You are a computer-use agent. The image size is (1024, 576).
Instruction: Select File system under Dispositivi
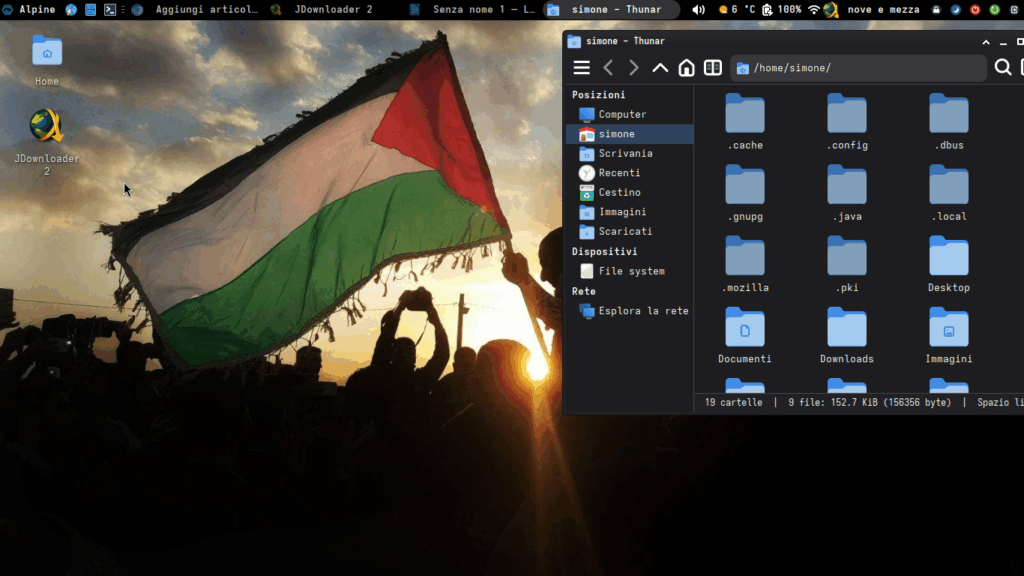pos(630,271)
